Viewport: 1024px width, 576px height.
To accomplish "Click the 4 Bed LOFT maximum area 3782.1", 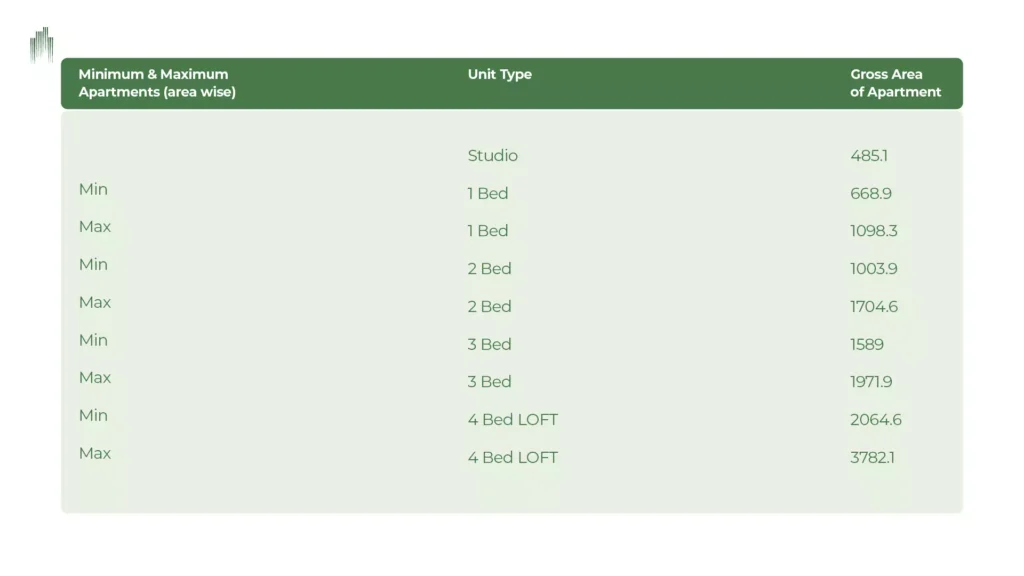I will click(872, 457).
